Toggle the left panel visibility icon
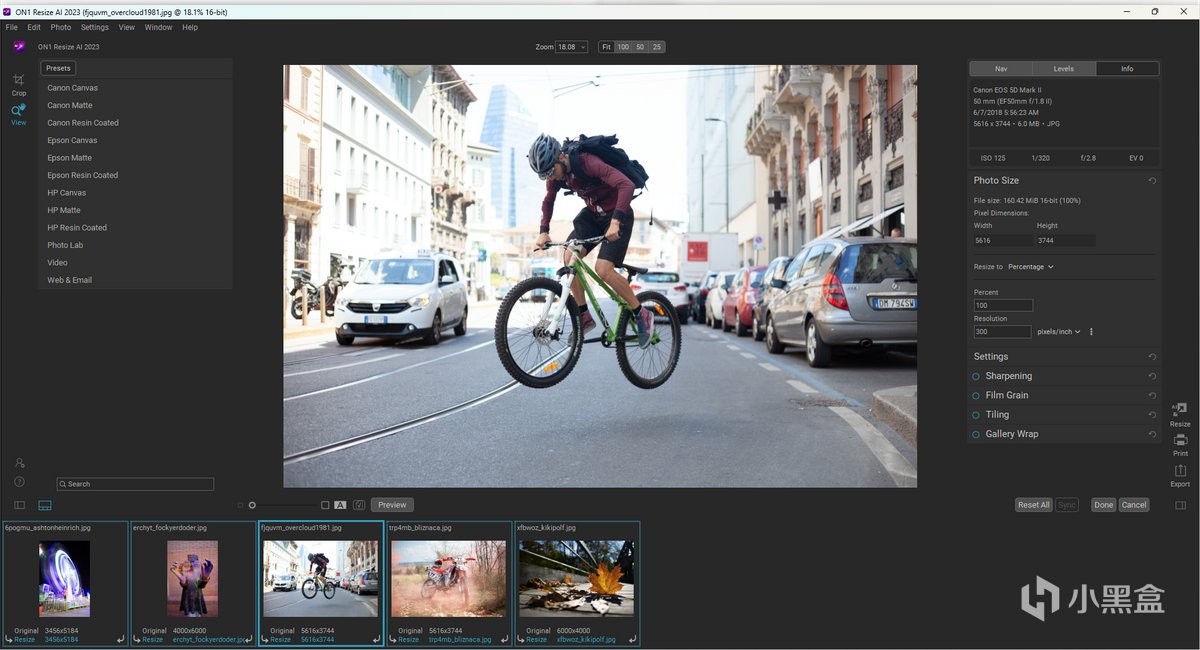The width and height of the screenshot is (1200, 650). click(x=19, y=505)
